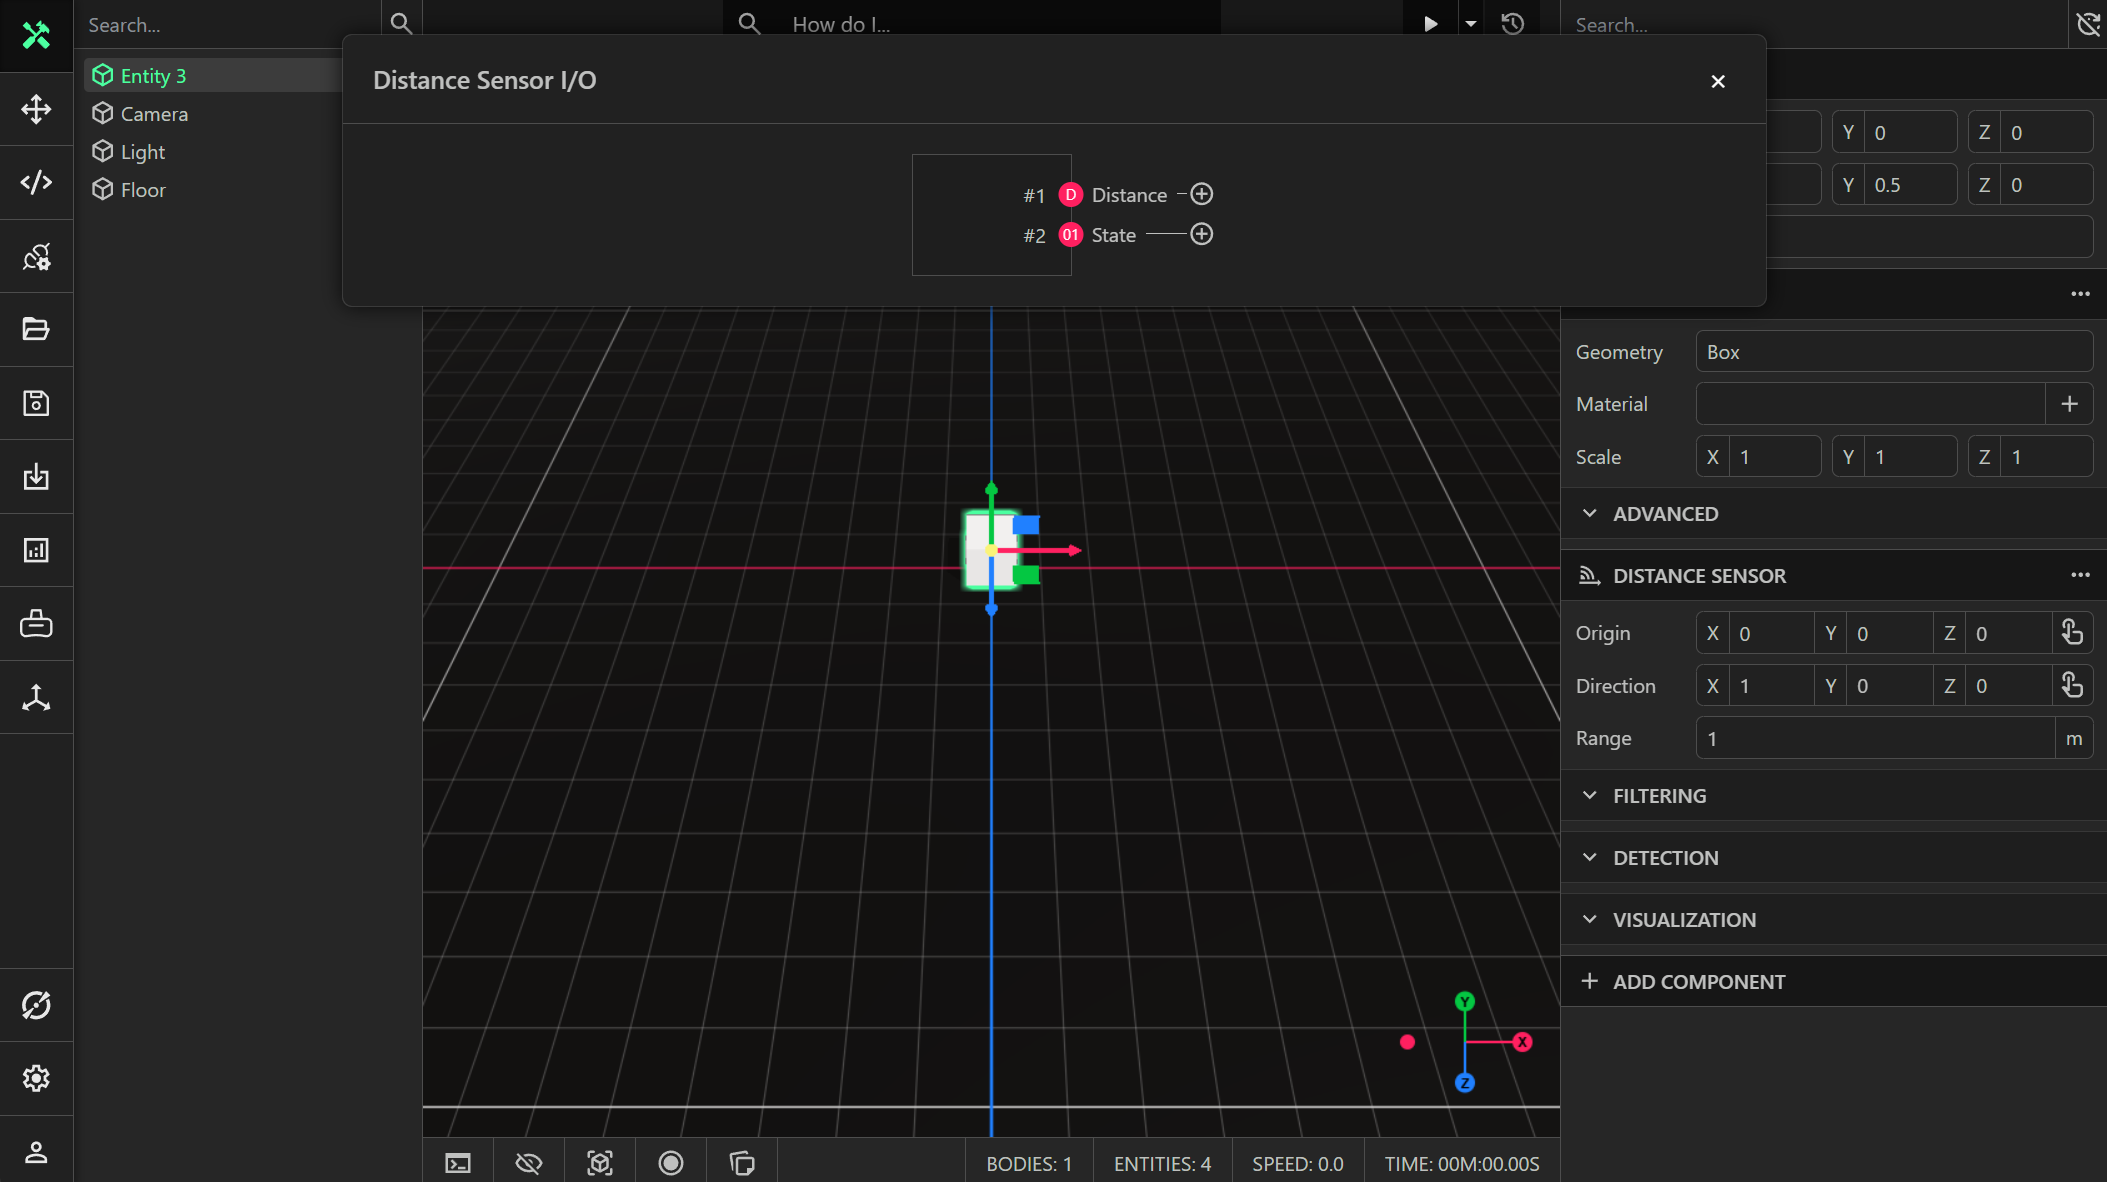
Task: Click the save icon in the left sidebar
Action: pos(36,403)
